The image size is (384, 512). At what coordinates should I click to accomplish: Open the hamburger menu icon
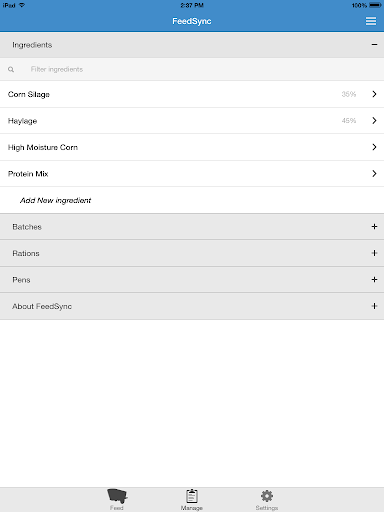[x=371, y=21]
